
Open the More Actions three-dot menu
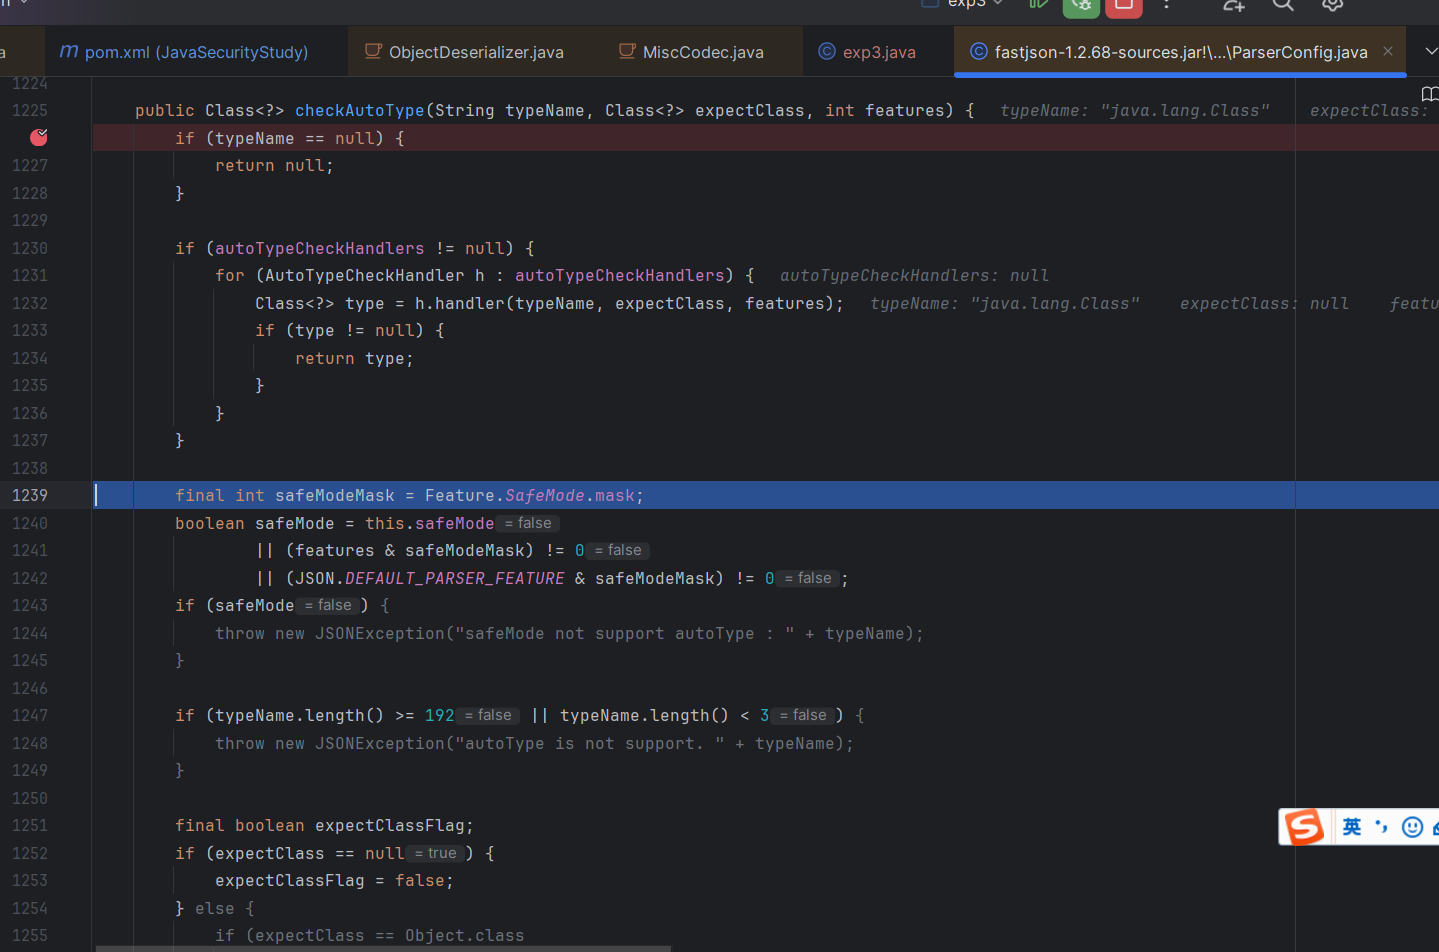tap(1166, 4)
